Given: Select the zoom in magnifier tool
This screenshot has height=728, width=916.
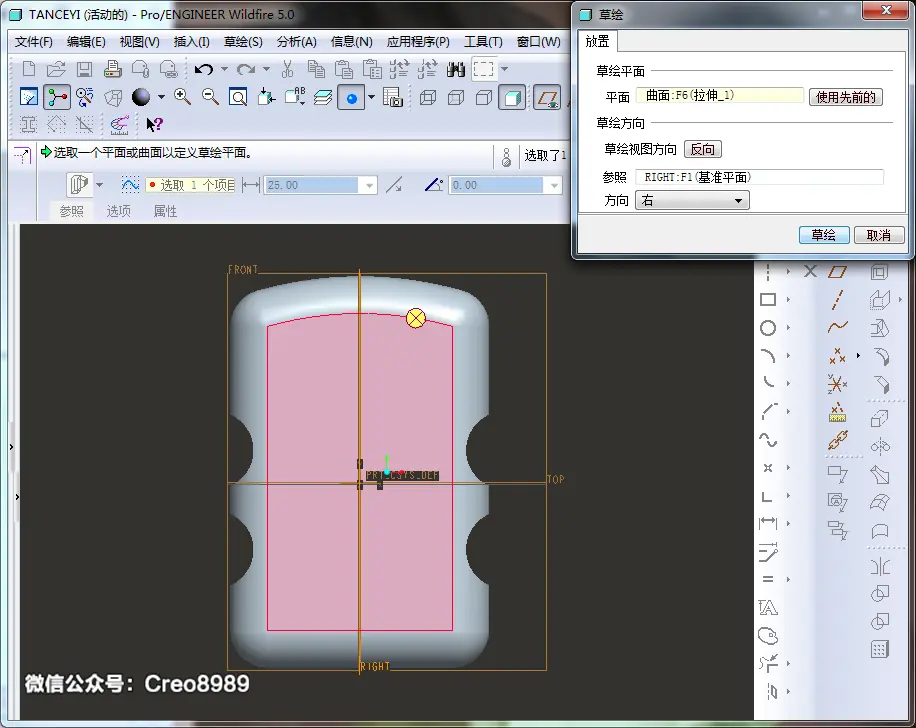Looking at the screenshot, I should click(182, 97).
